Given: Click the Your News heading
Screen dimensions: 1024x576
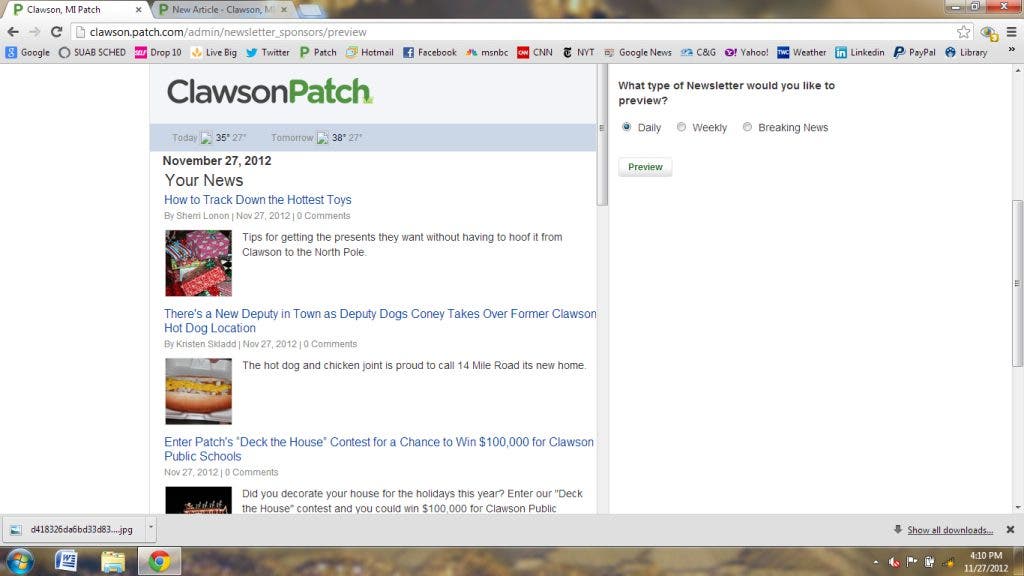Looking at the screenshot, I should 204,180.
